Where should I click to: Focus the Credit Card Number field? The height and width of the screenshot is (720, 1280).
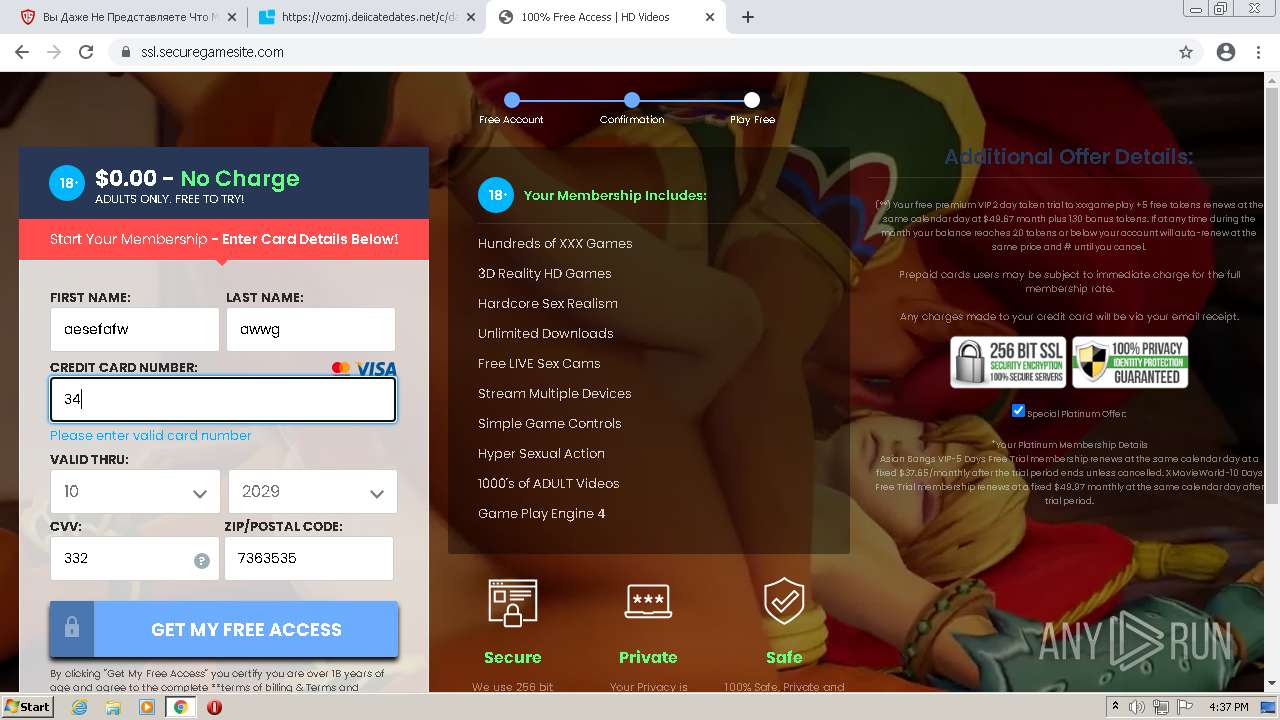pos(223,399)
